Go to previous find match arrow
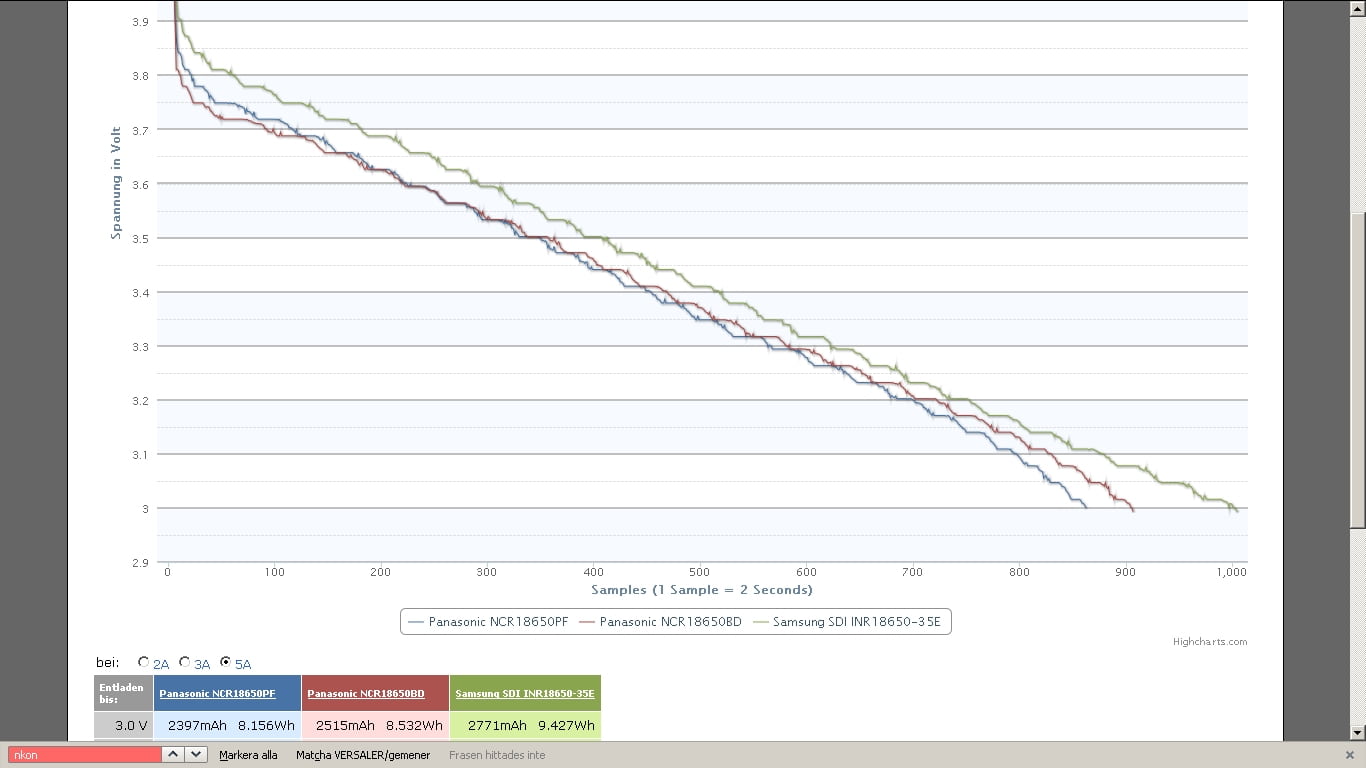The image size is (1366, 768). [x=172, y=755]
